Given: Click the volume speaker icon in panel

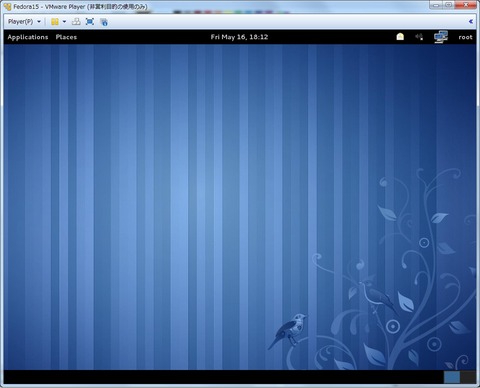Looking at the screenshot, I should (419, 37).
